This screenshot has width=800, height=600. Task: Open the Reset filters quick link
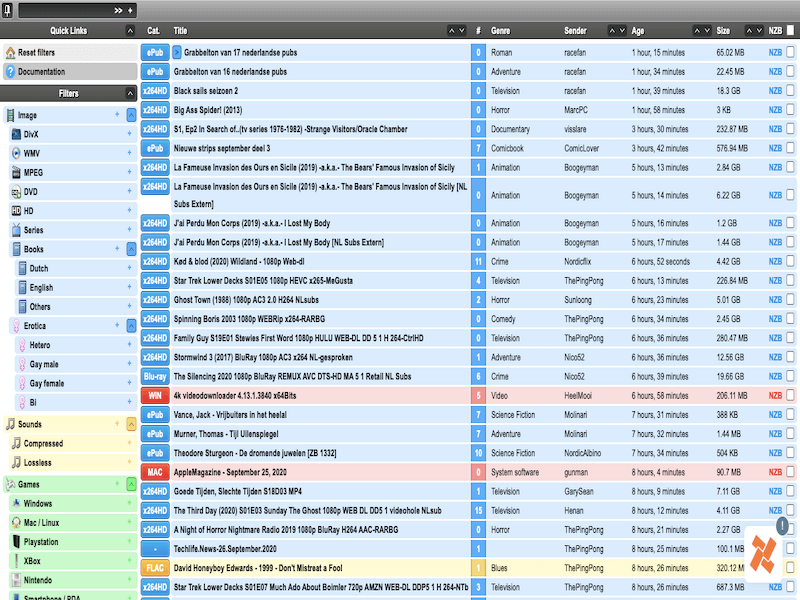(x=37, y=52)
